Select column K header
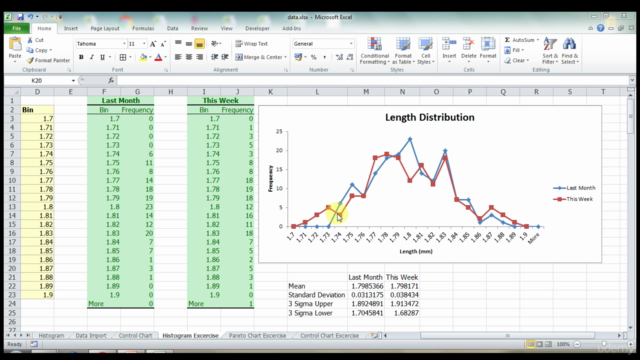Image resolution: width=640 pixels, height=360 pixels. pos(270,92)
